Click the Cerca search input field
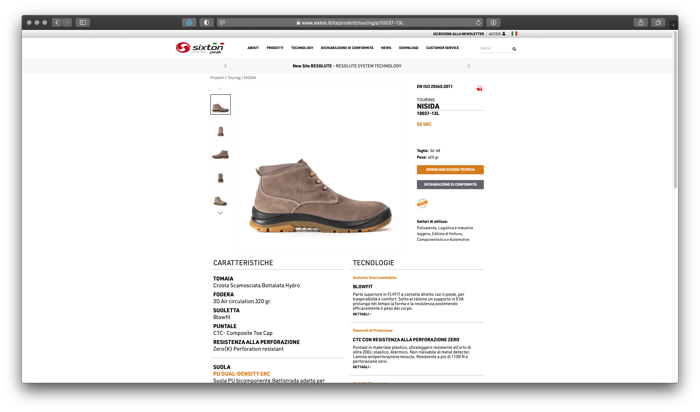The width and height of the screenshot is (700, 412). 495,48
